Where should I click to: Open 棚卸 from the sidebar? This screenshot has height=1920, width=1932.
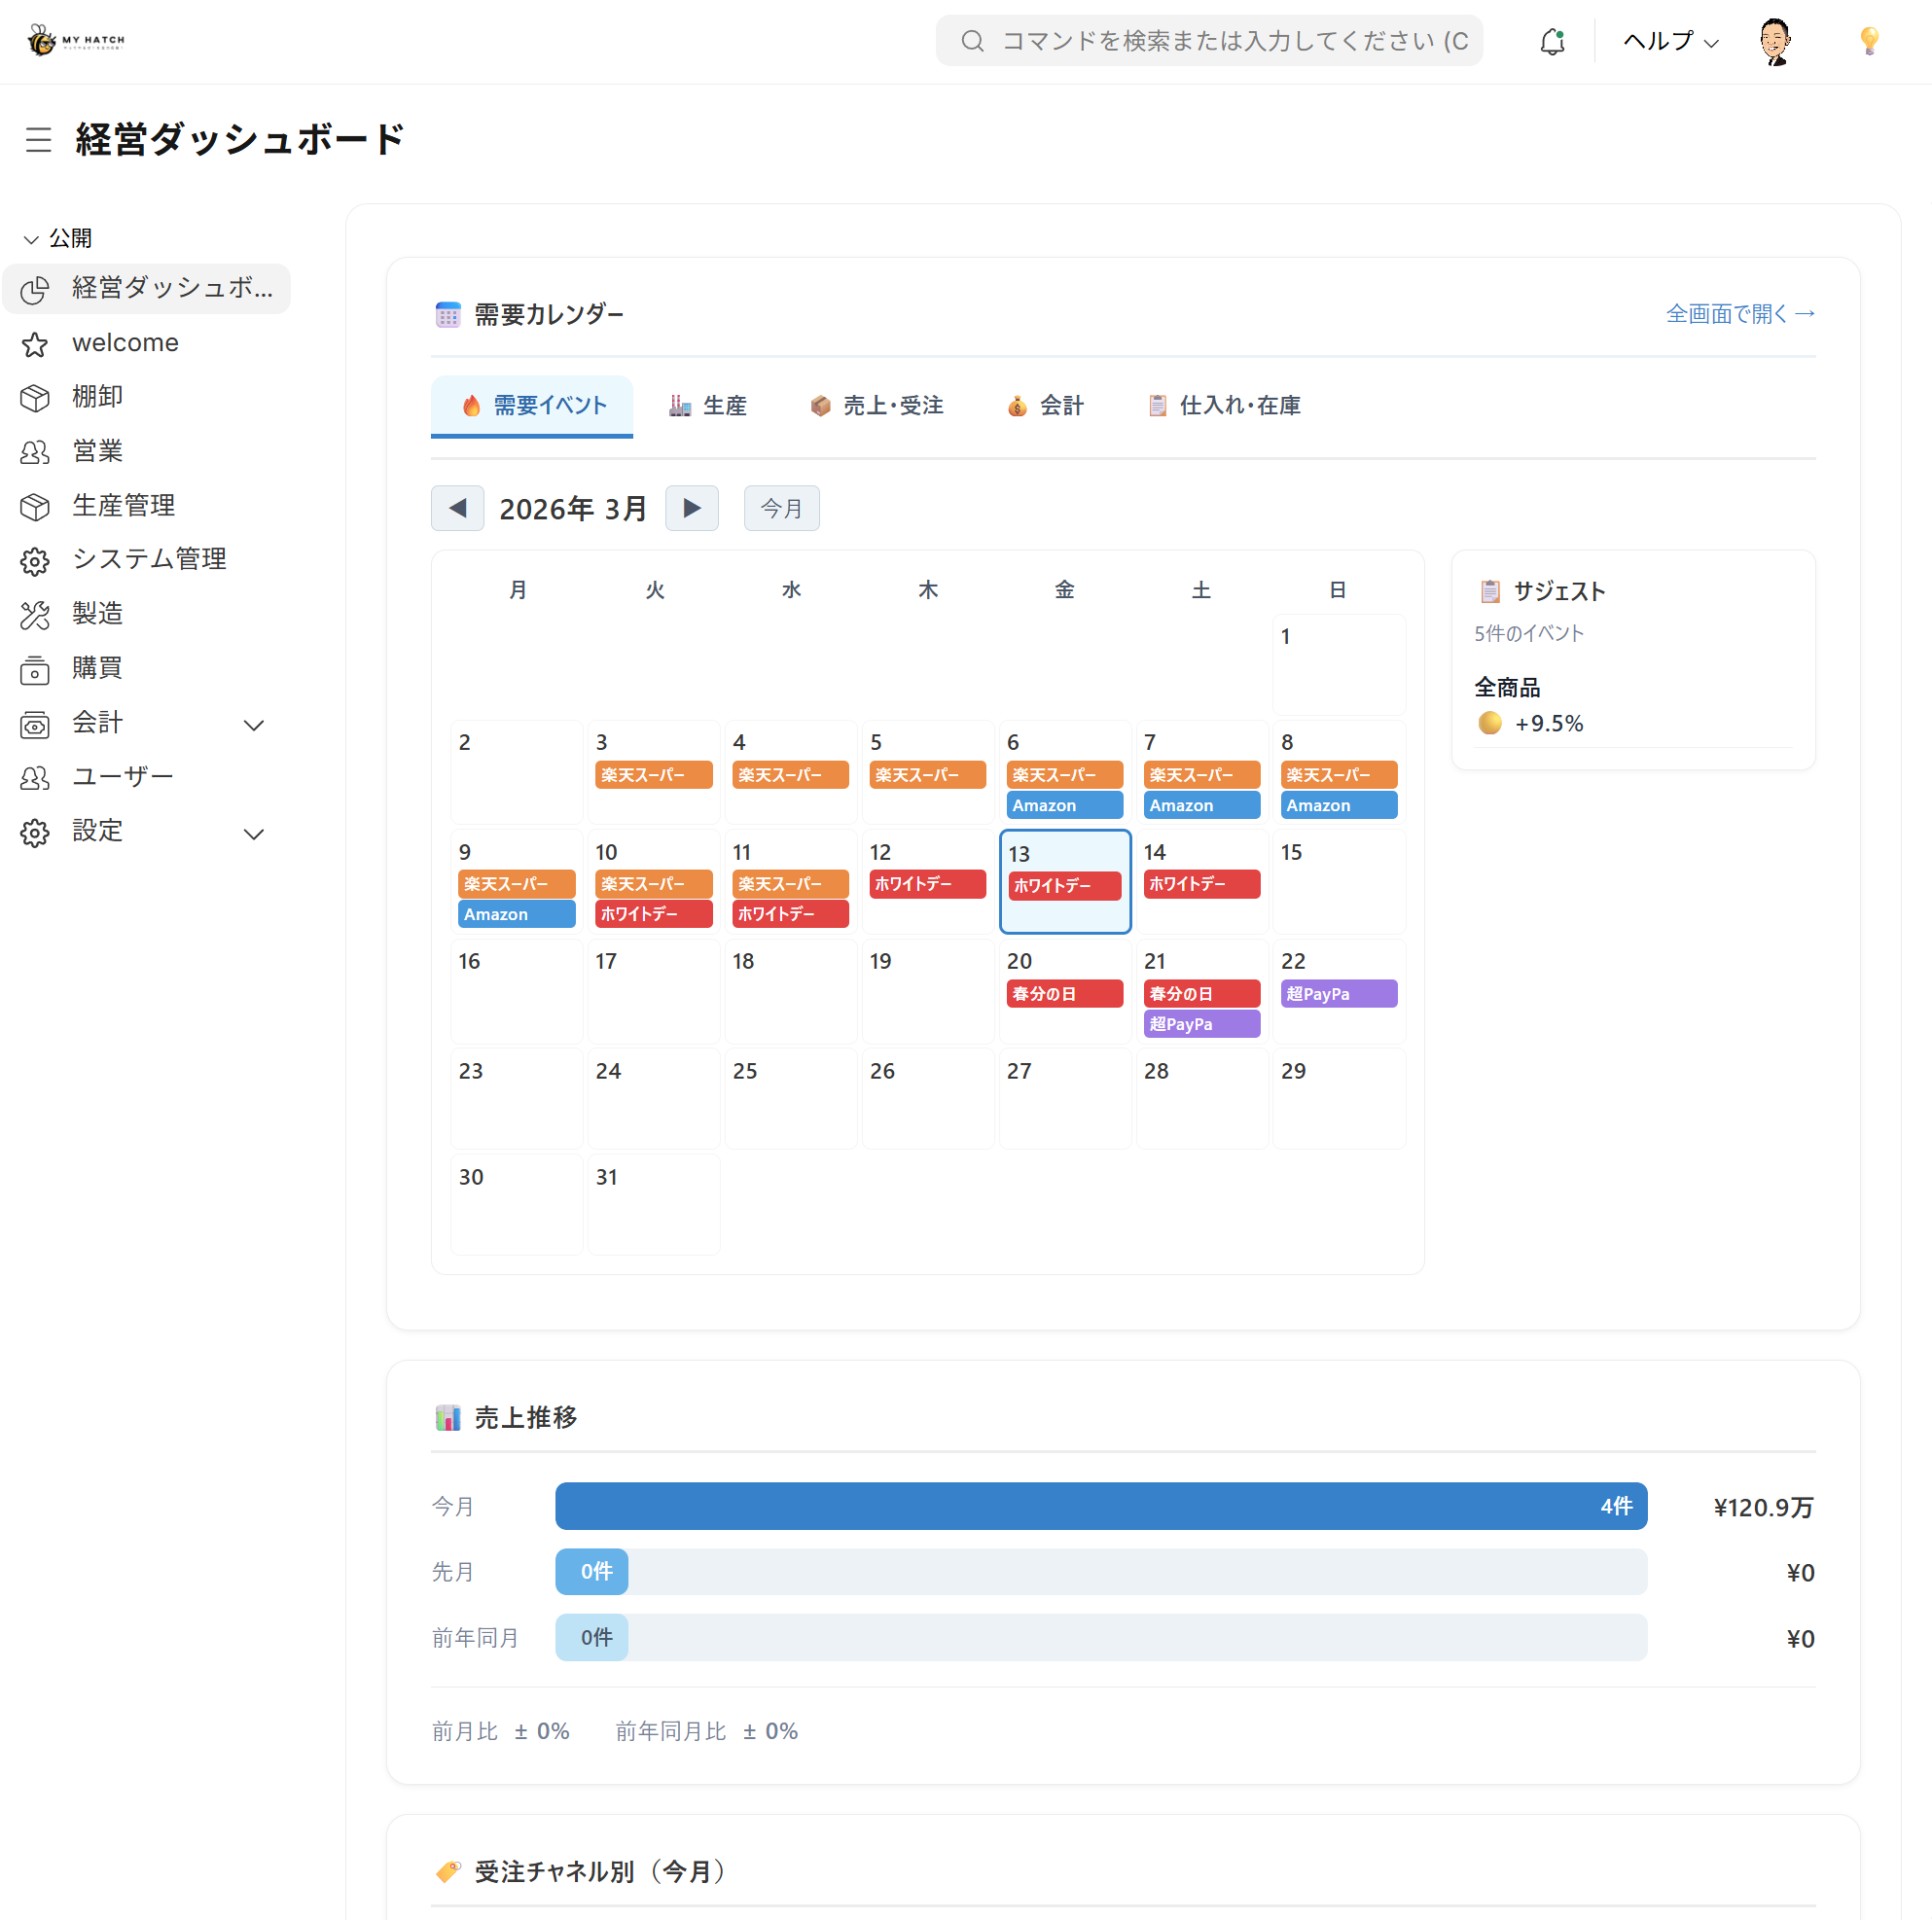[x=97, y=397]
